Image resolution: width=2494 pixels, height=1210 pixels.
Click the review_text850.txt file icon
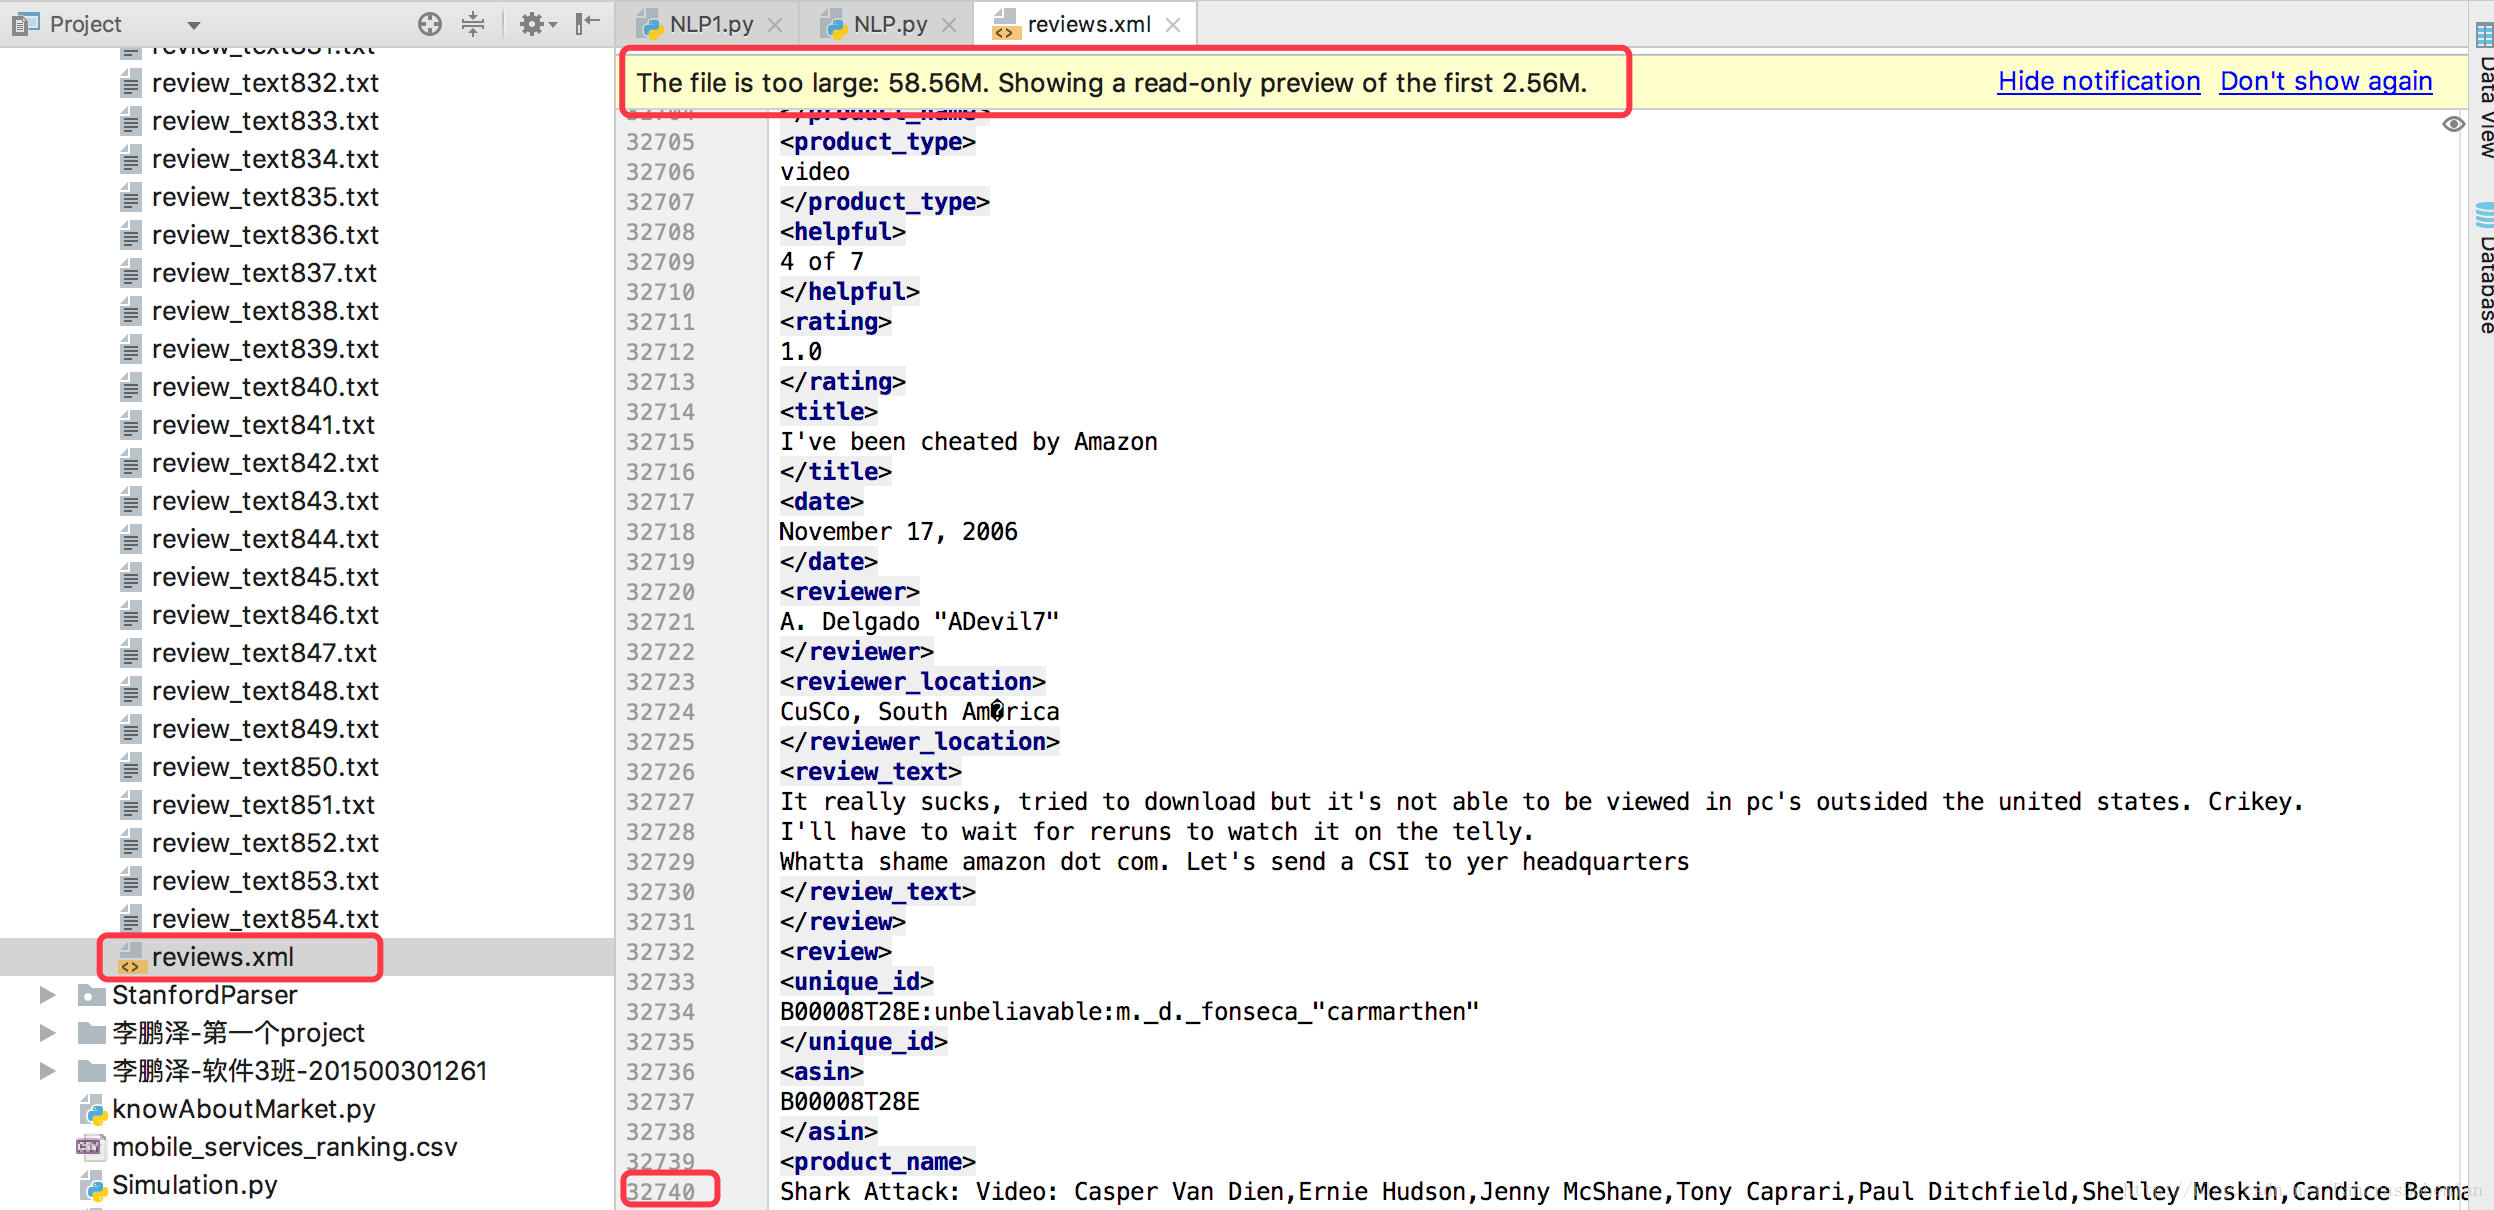tap(130, 768)
